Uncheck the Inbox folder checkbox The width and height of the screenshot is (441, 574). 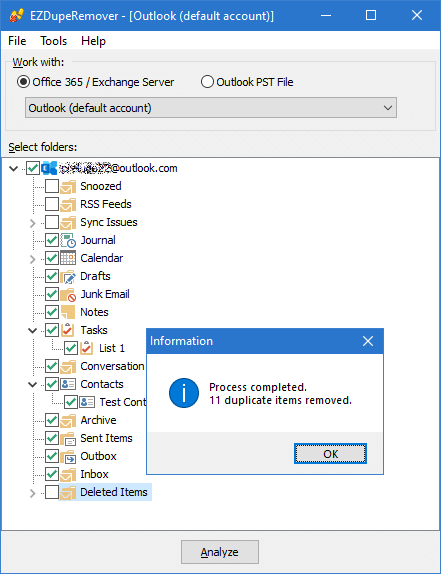[x=52, y=474]
